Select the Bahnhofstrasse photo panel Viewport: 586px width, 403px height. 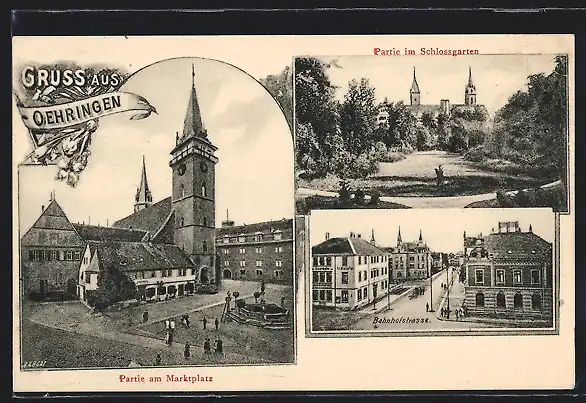[432, 272]
